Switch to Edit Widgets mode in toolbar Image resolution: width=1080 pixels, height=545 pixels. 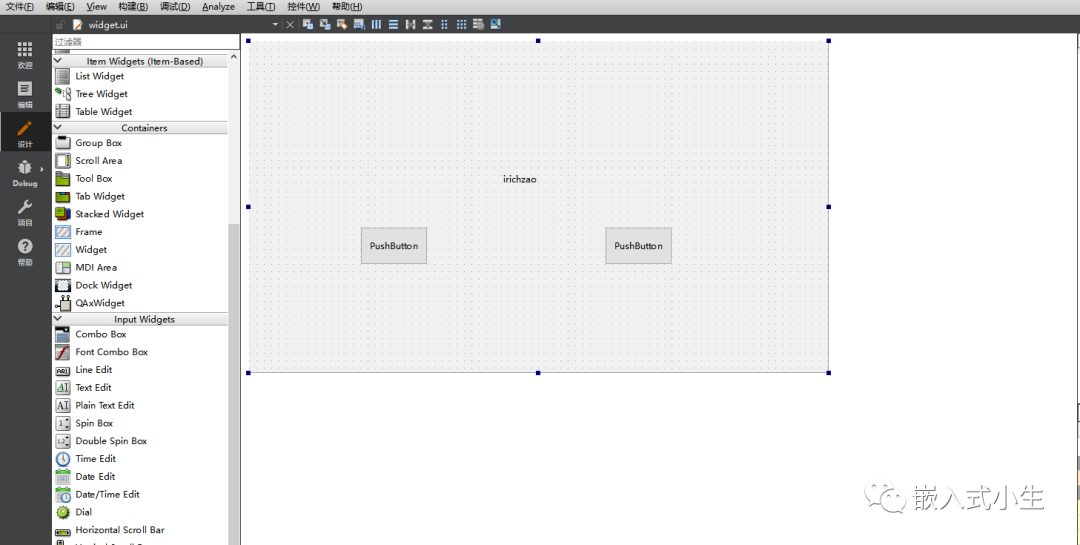pyautogui.click(x=308, y=24)
